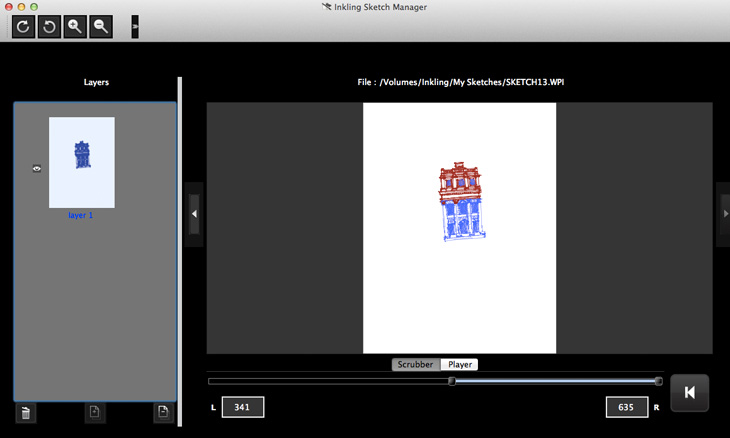Switch to the Scrubber tab
The height and width of the screenshot is (438, 730).
(x=415, y=364)
